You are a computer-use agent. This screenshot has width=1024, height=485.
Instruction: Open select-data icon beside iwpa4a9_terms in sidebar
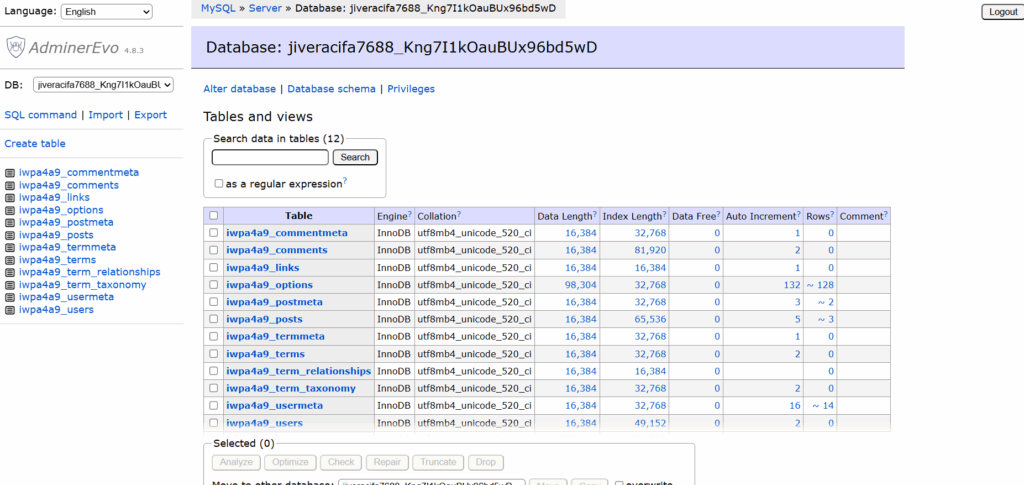[10, 260]
